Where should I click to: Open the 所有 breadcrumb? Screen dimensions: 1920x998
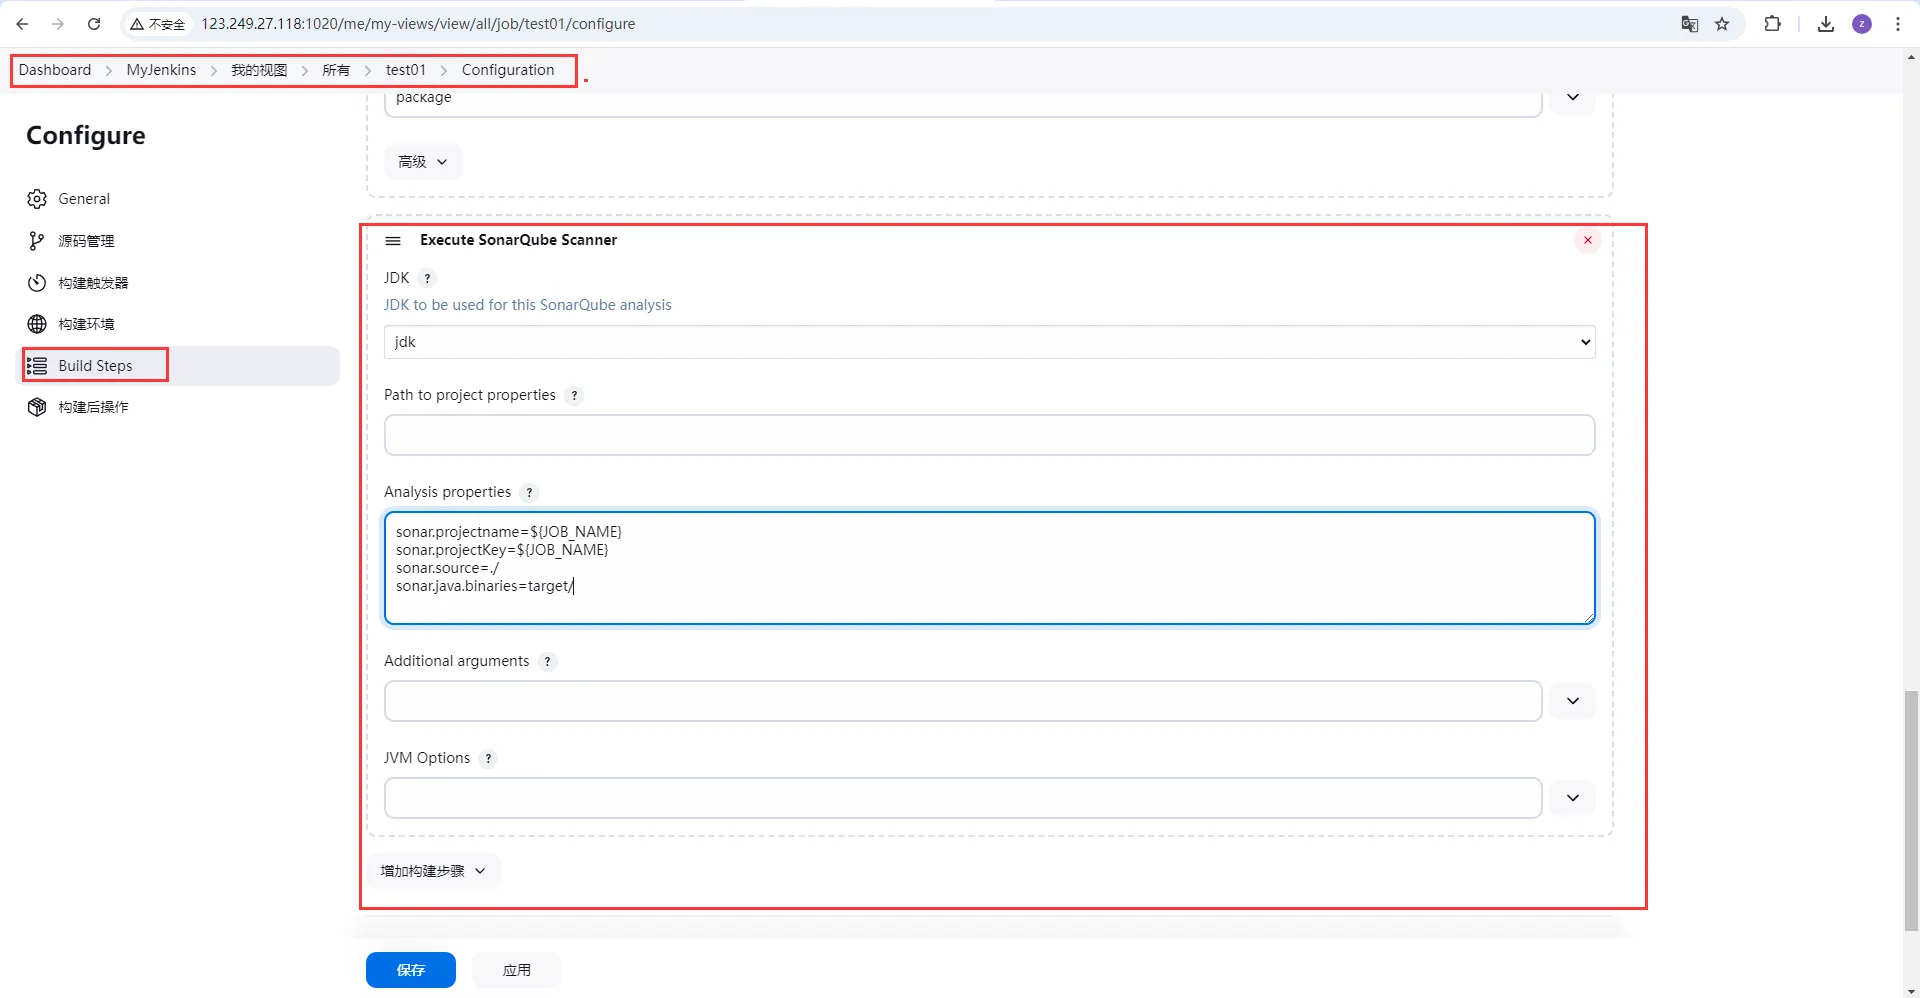336,70
